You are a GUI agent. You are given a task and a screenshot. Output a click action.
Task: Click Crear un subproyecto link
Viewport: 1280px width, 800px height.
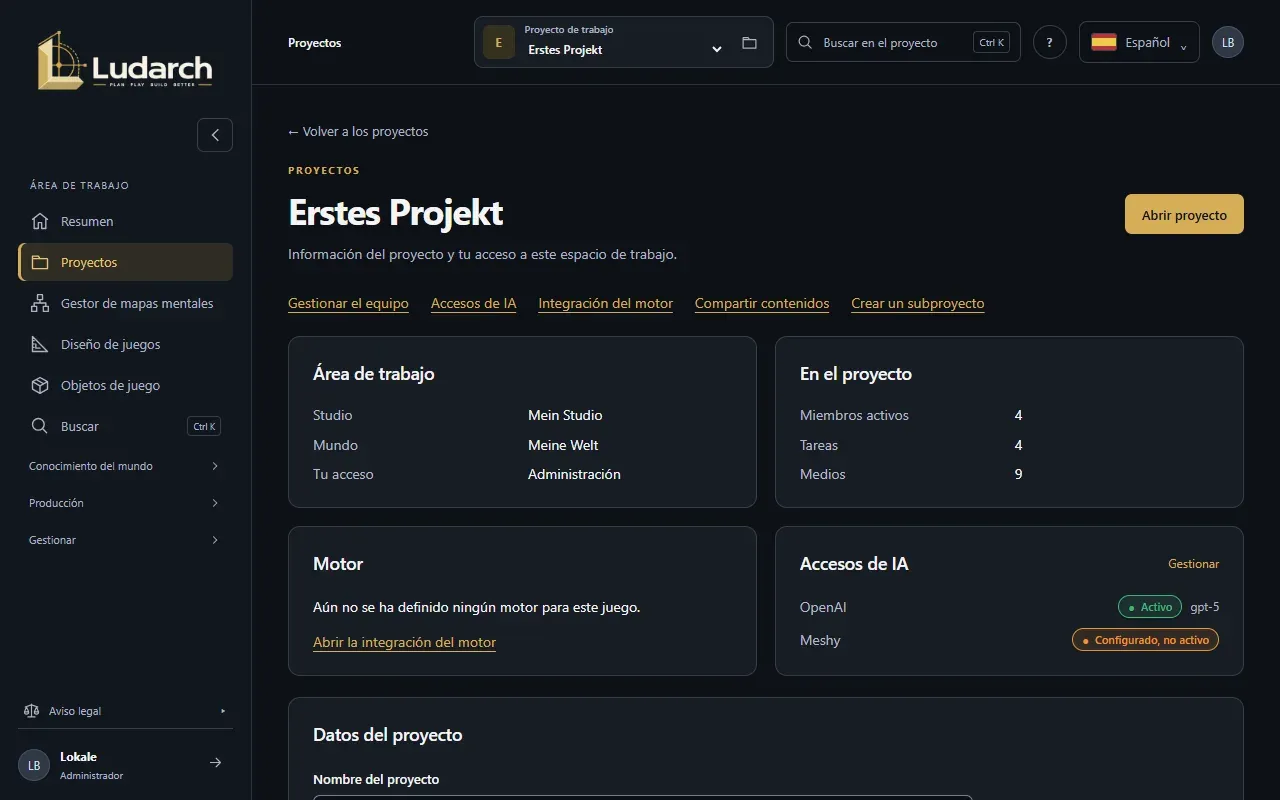(918, 303)
